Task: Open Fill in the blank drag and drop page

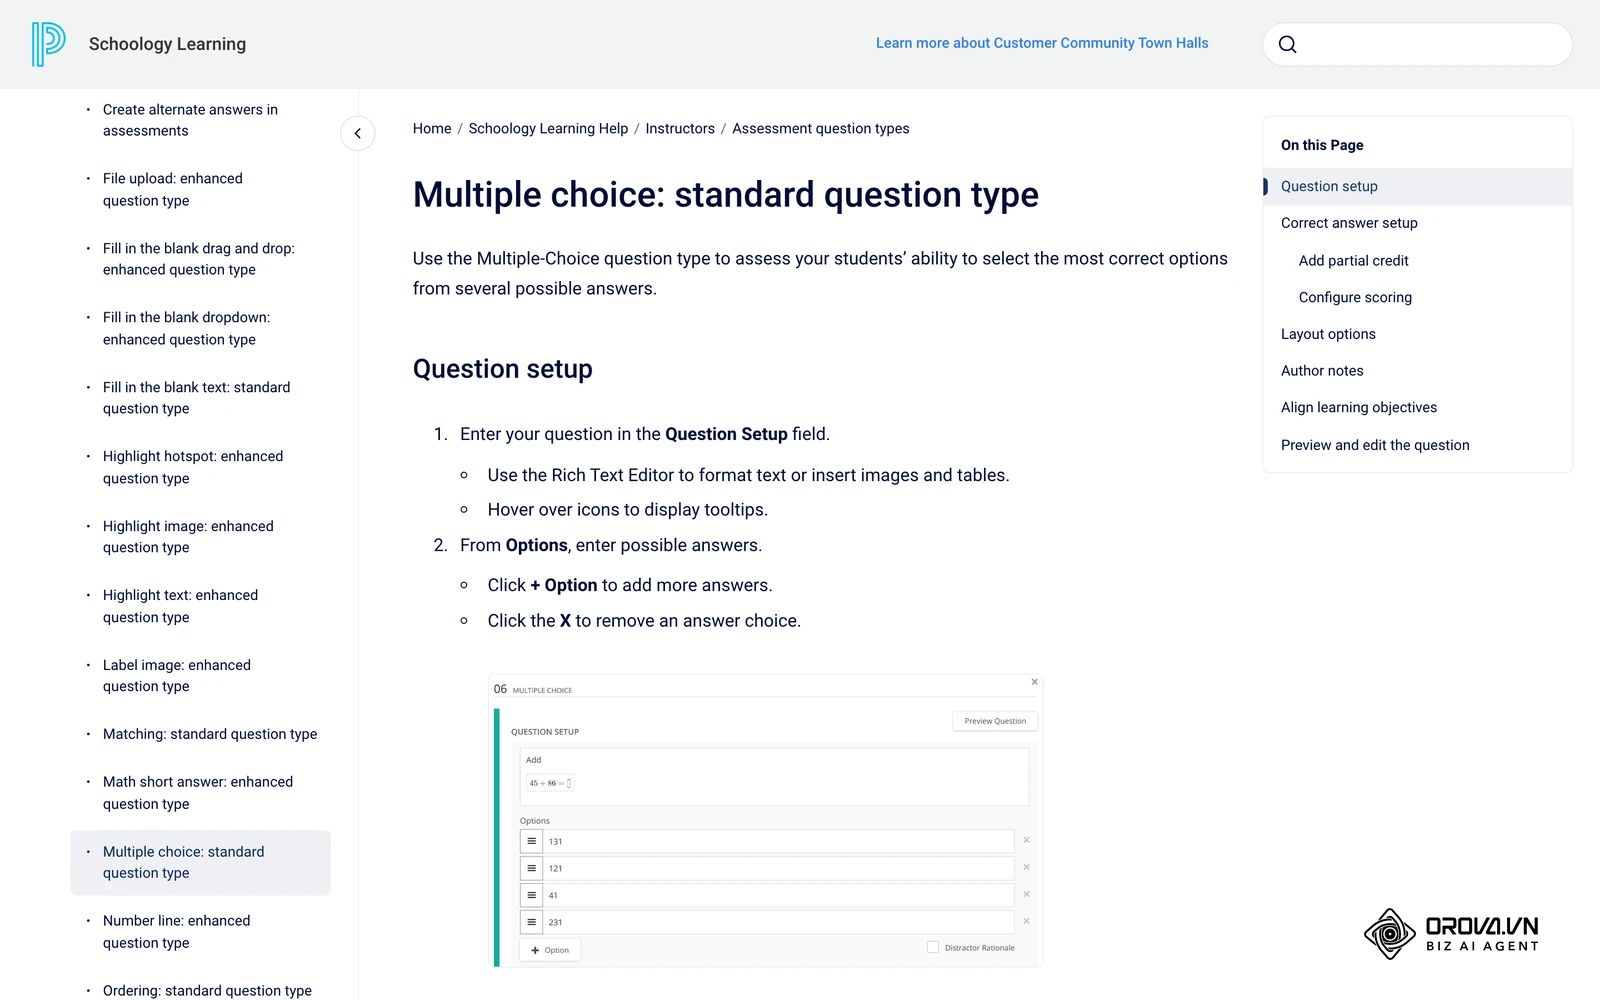Action: point(199,259)
